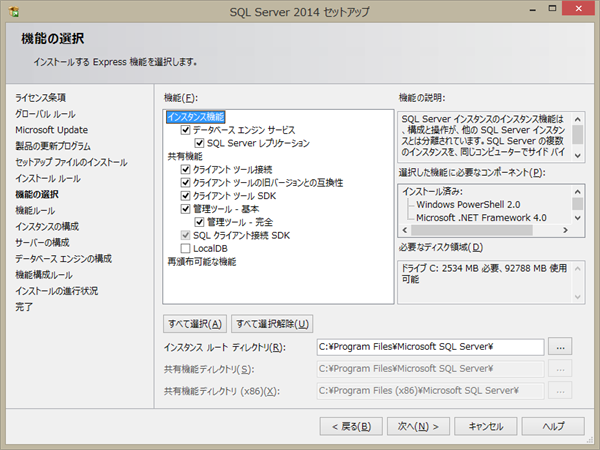Toggle 管理ツール - 完全 checkbox
Image resolution: width=600 pixels, height=450 pixels.
click(199, 222)
